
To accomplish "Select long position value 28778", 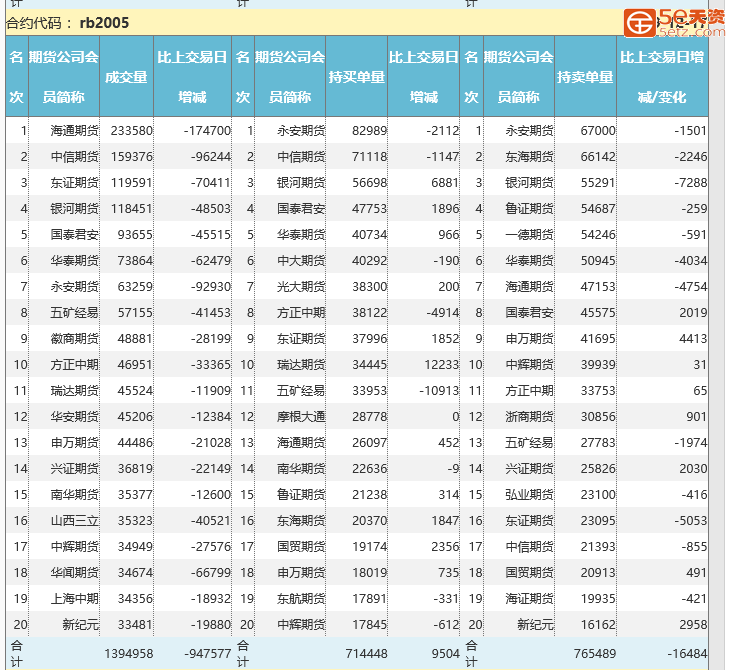I will [x=370, y=416].
